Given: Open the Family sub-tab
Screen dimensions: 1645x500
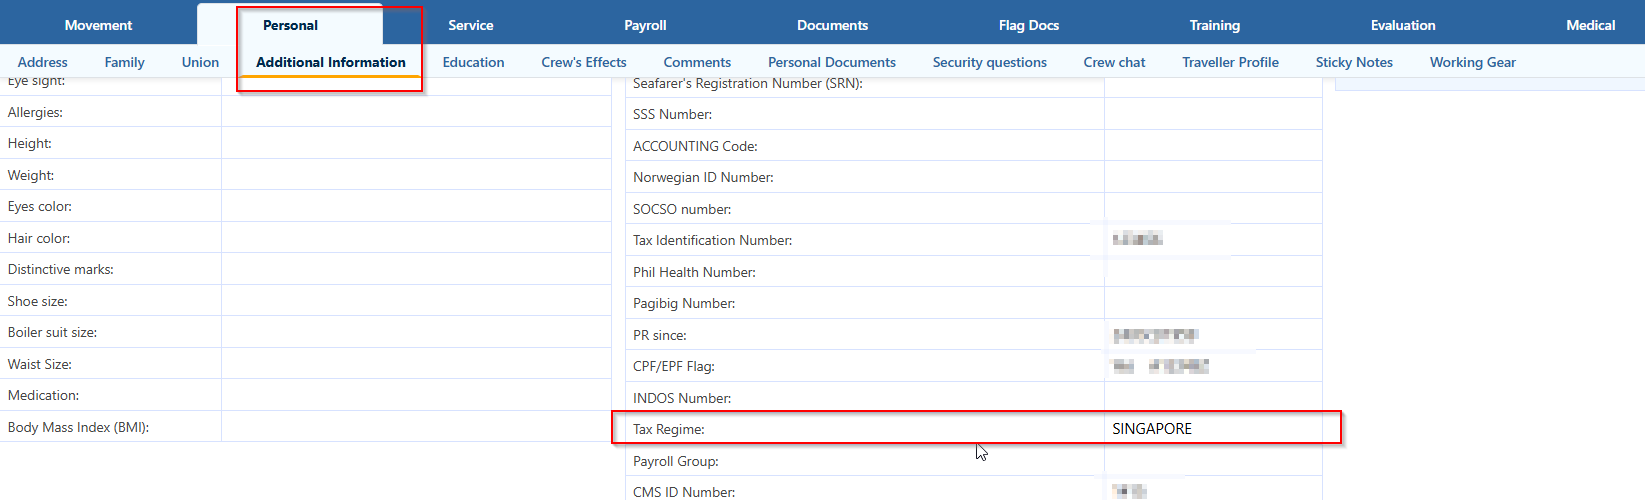Looking at the screenshot, I should [124, 62].
